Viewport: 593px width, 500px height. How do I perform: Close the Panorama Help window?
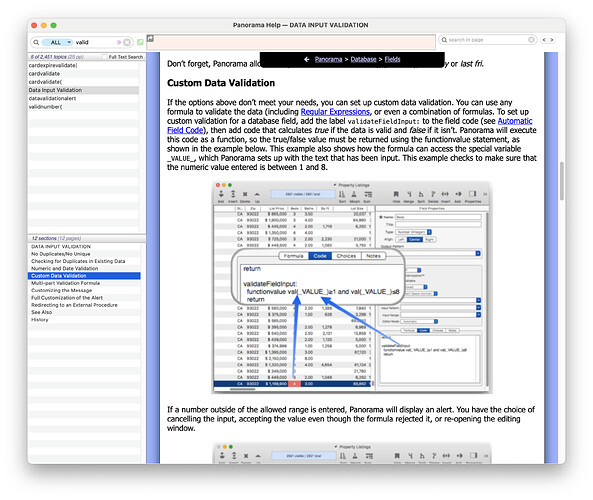pyautogui.click(x=34, y=25)
